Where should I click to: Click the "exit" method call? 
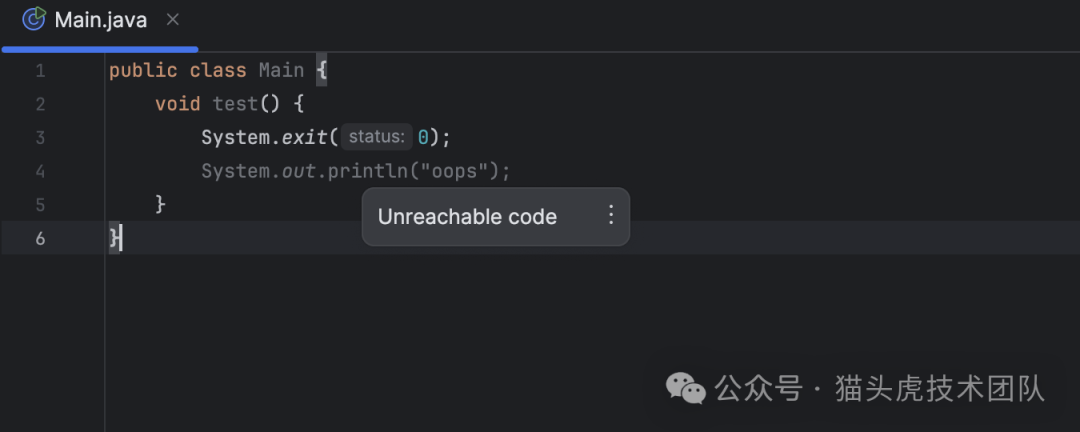[x=304, y=137]
